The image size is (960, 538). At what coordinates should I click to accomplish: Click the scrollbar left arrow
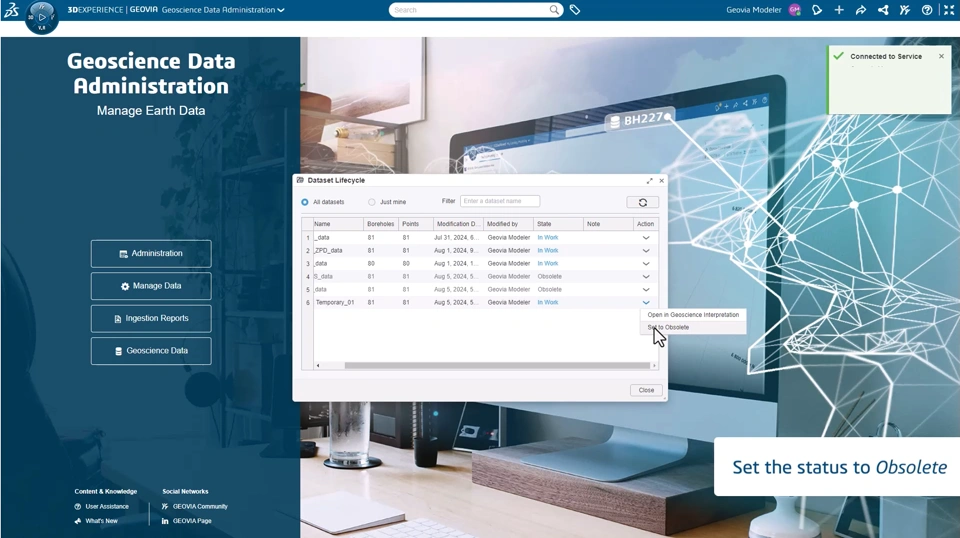tap(318, 365)
